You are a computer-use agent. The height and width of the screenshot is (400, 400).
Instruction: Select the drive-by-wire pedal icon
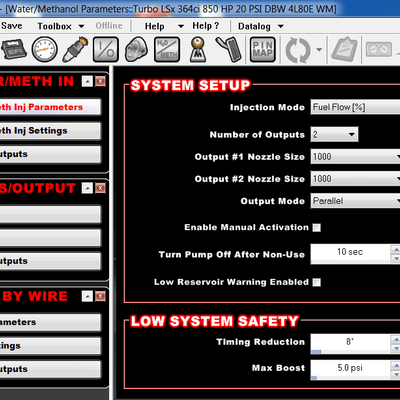(229, 50)
